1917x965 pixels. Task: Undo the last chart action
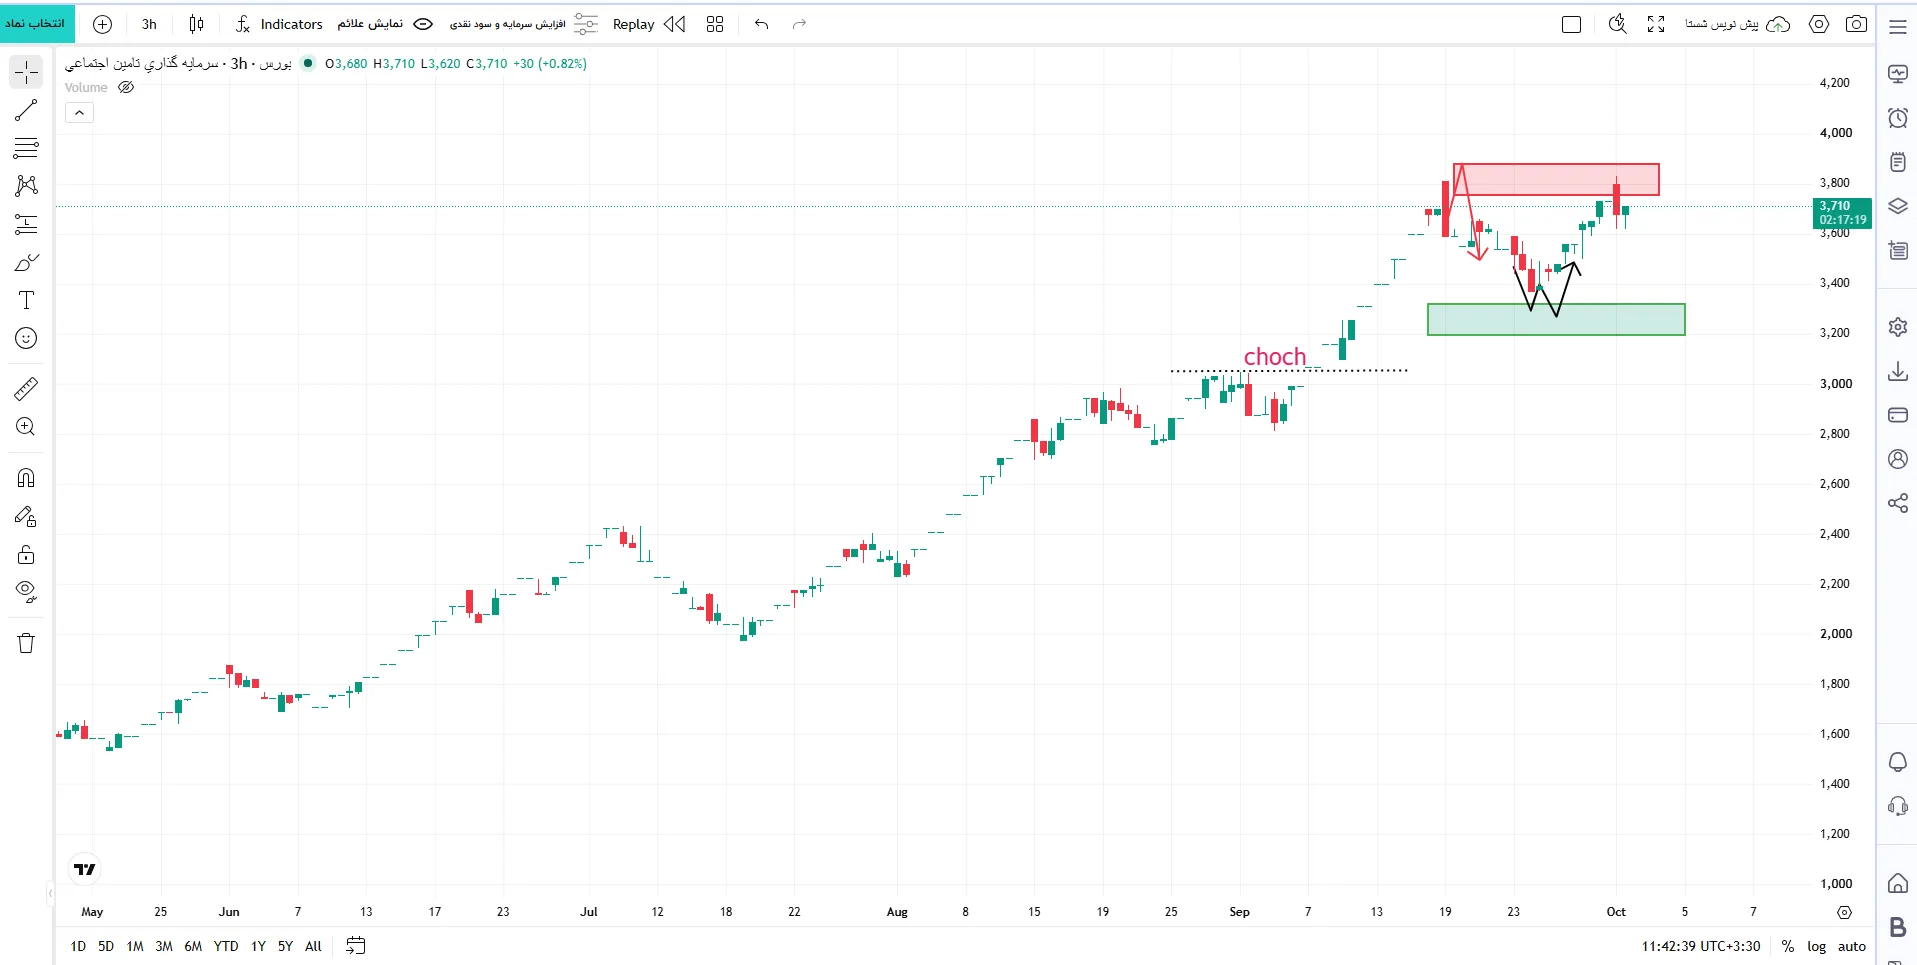click(x=762, y=24)
